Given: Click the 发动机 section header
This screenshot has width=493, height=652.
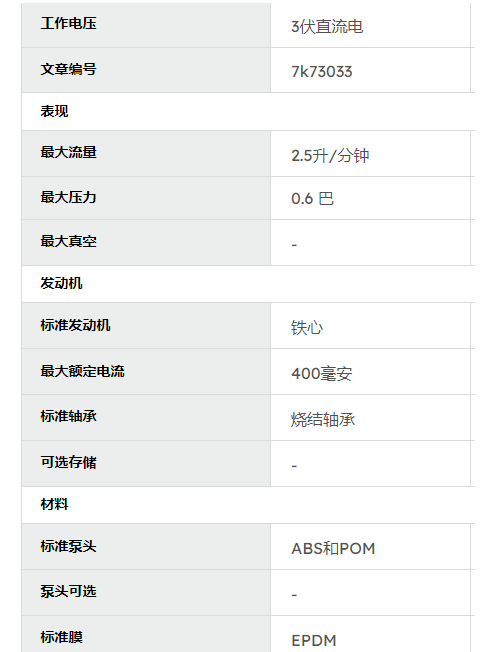Looking at the screenshot, I should click(x=62, y=283).
